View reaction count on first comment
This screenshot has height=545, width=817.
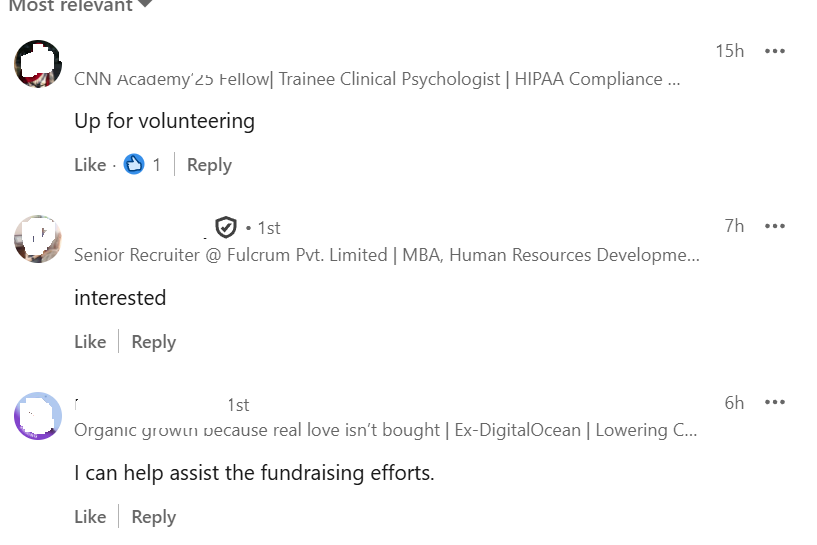(x=156, y=165)
